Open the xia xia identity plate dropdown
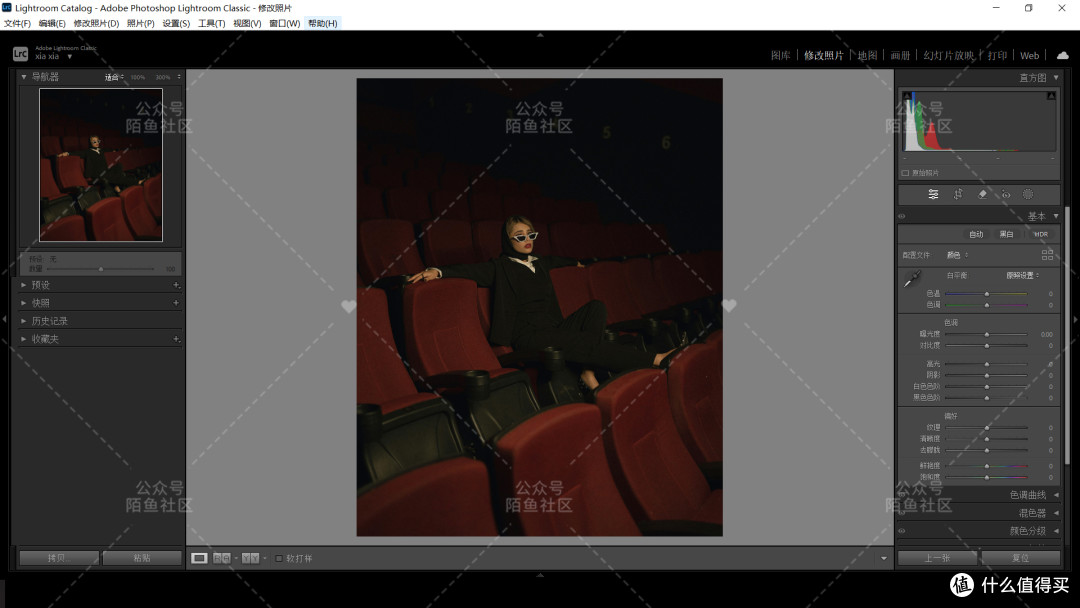This screenshot has height=608, width=1080. [x=70, y=56]
